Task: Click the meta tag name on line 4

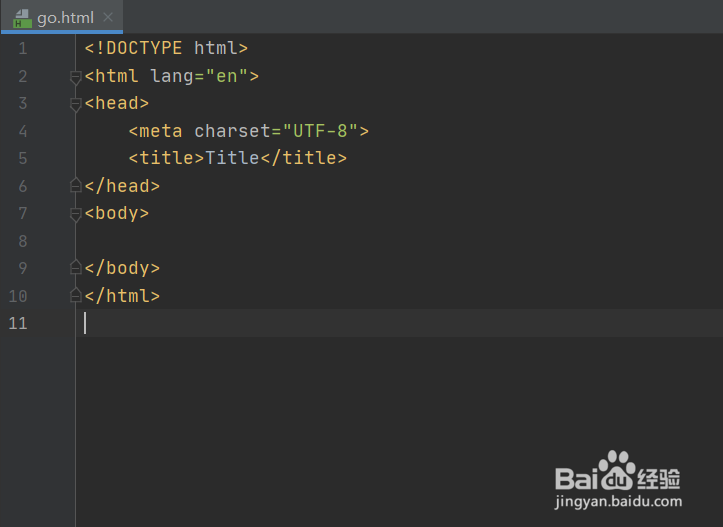Action: click(x=161, y=131)
